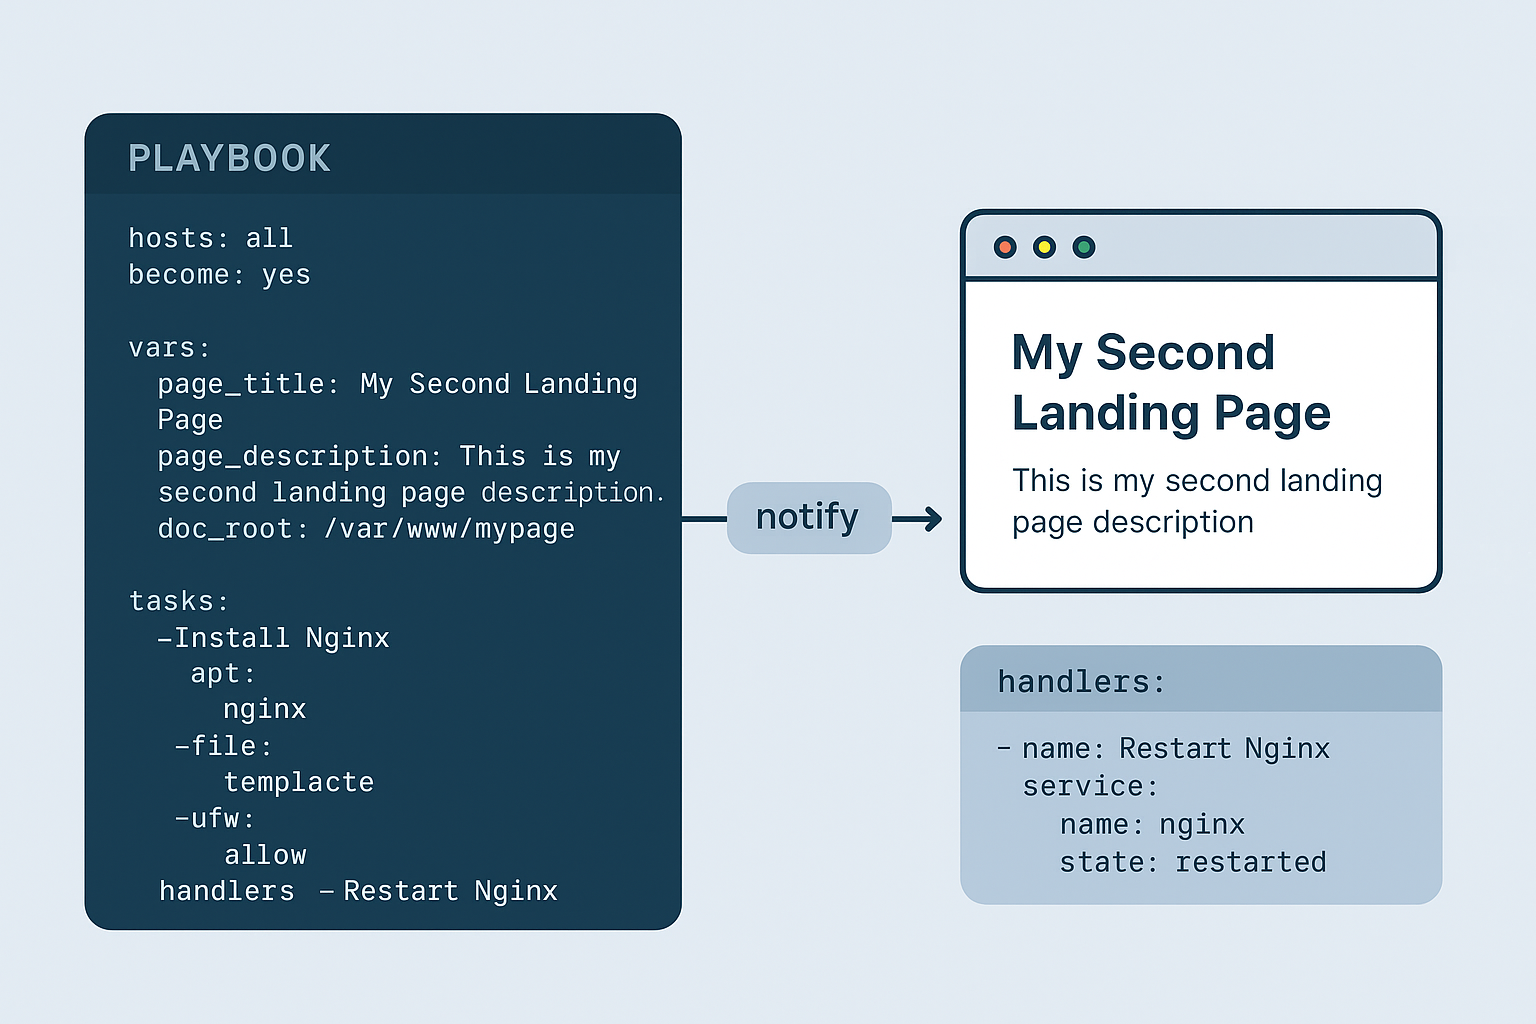Click the green dot in browser window
Screen dimensions: 1536x1024
(1084, 247)
